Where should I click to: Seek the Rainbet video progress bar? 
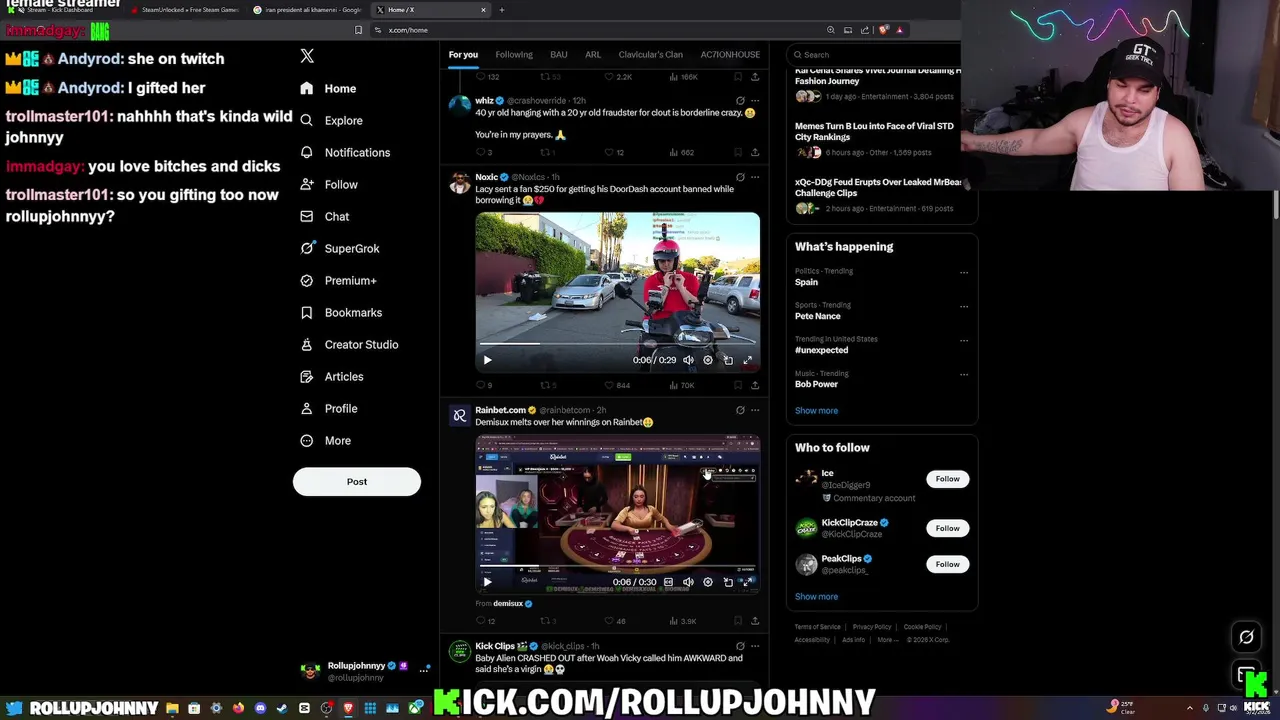(617, 566)
